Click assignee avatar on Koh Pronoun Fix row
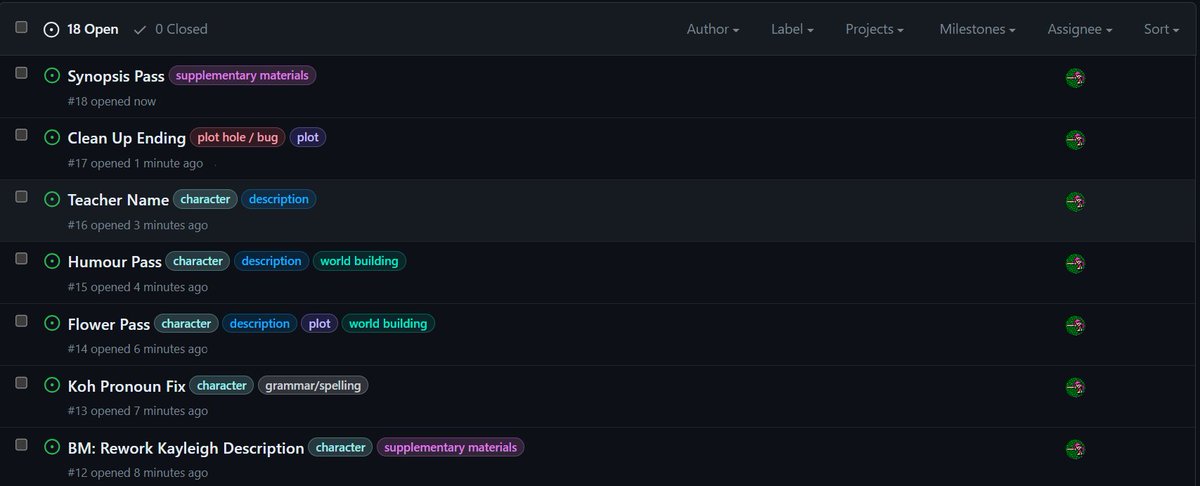1200x486 pixels. (x=1076, y=388)
